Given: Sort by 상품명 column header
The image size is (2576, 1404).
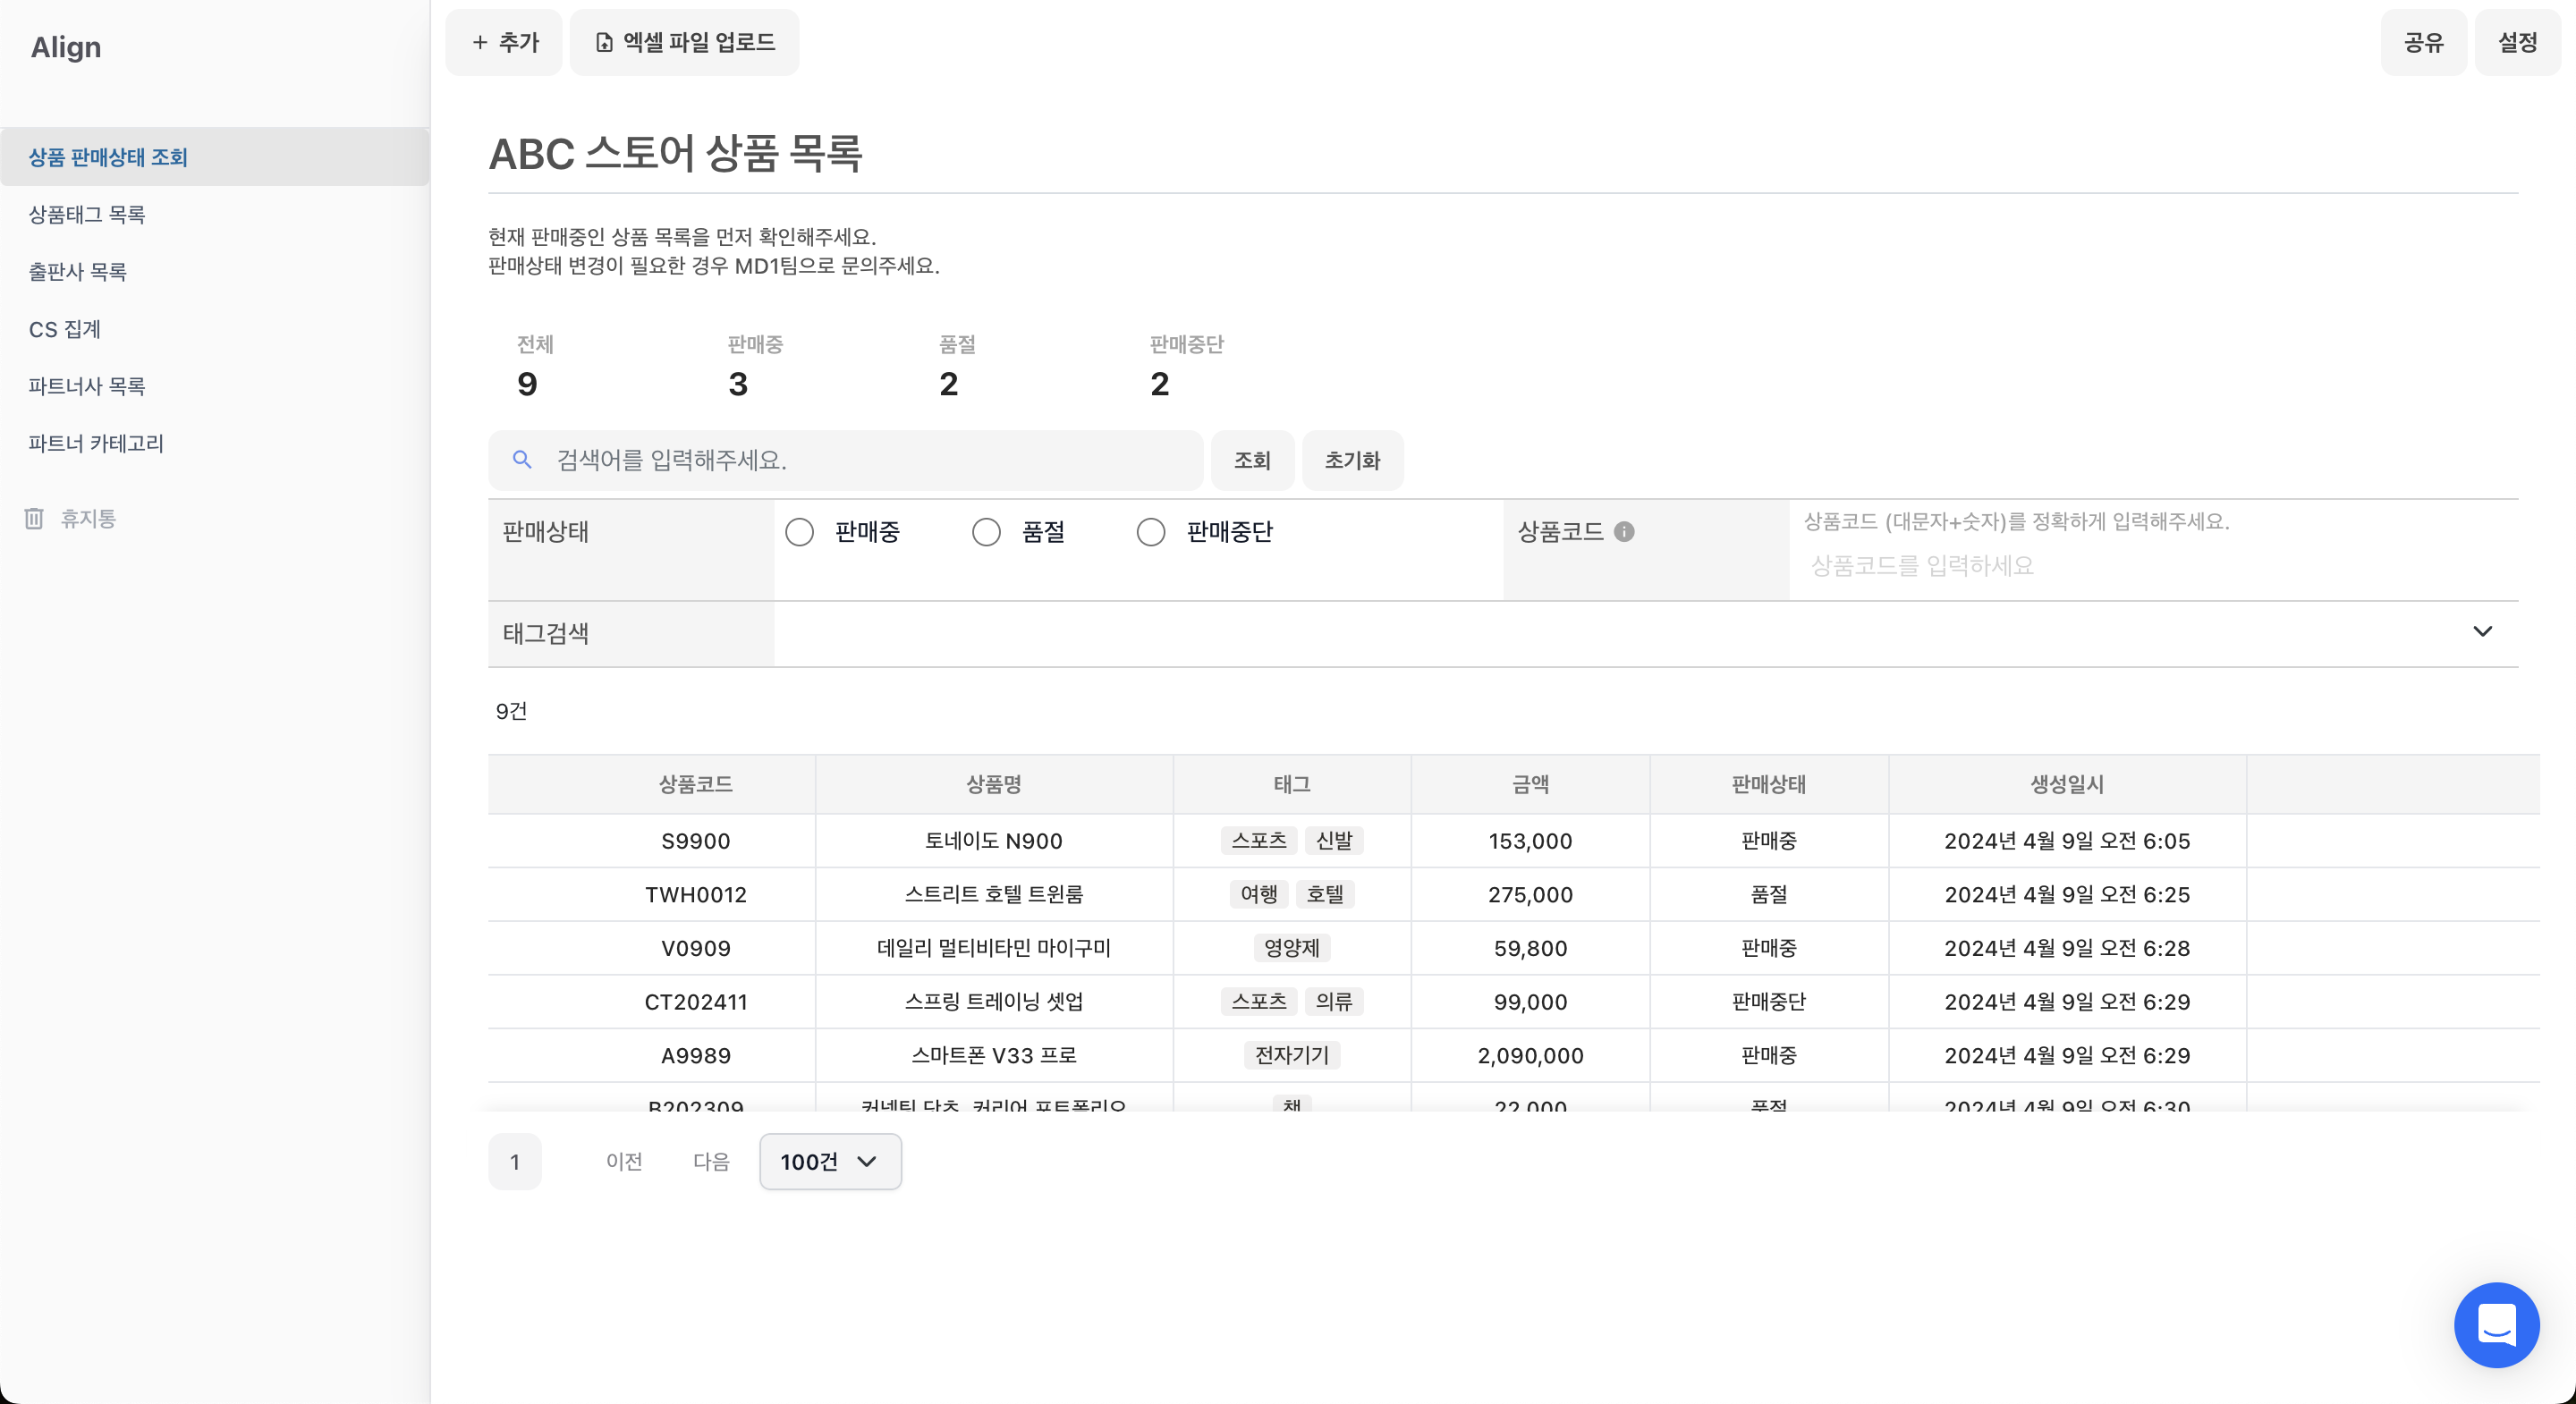Looking at the screenshot, I should [993, 785].
